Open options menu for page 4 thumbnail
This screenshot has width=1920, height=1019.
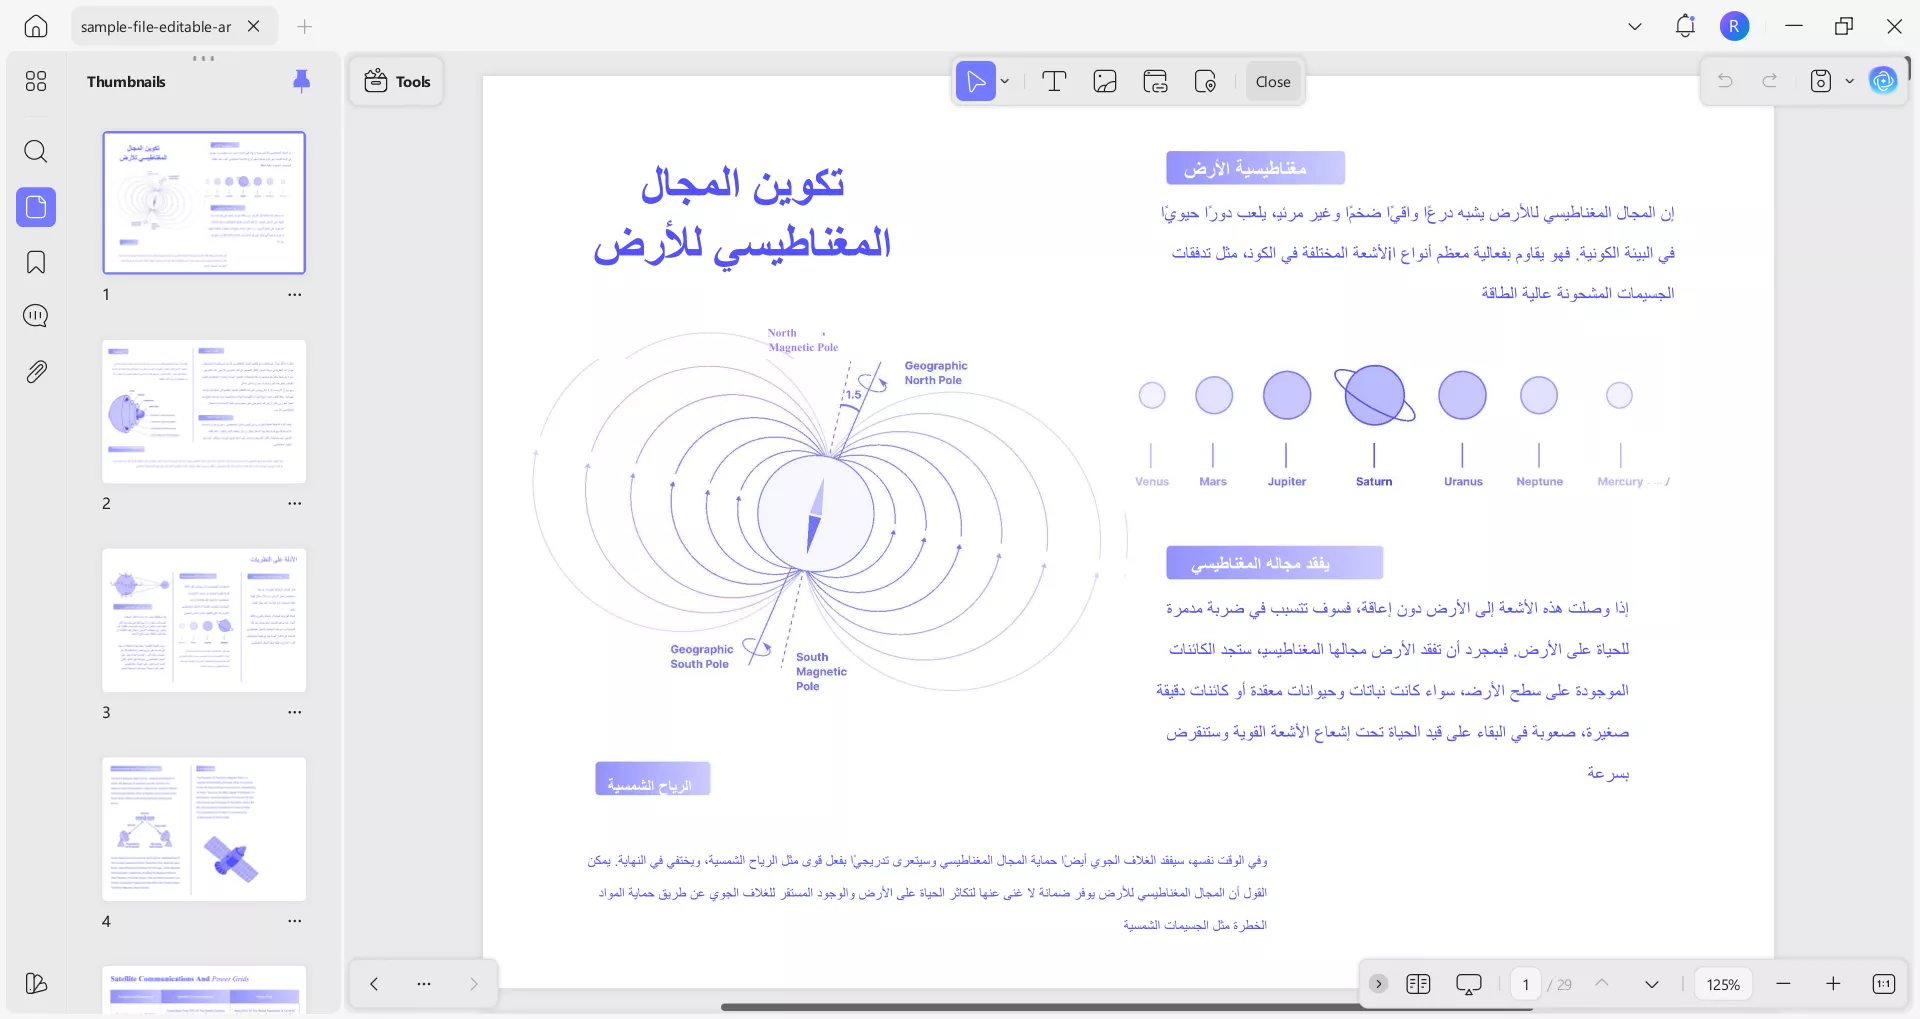coord(294,921)
